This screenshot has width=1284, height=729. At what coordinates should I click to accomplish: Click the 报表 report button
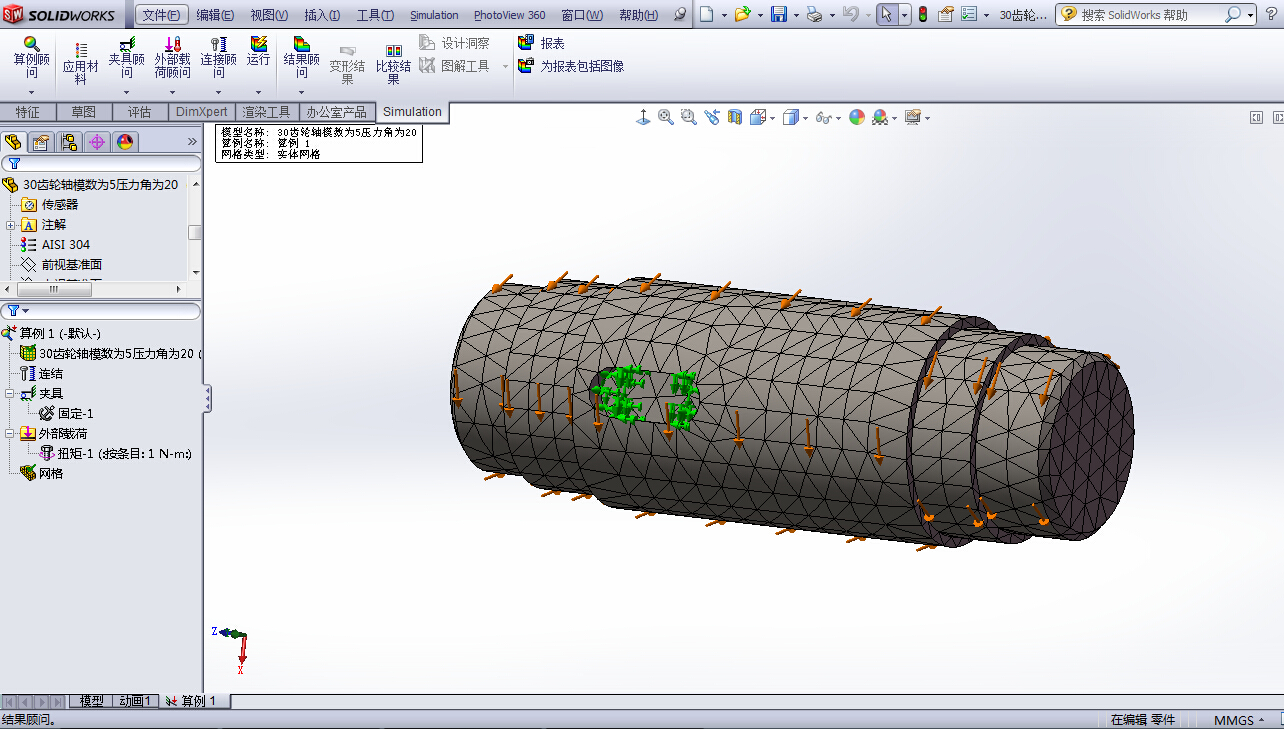[x=541, y=43]
